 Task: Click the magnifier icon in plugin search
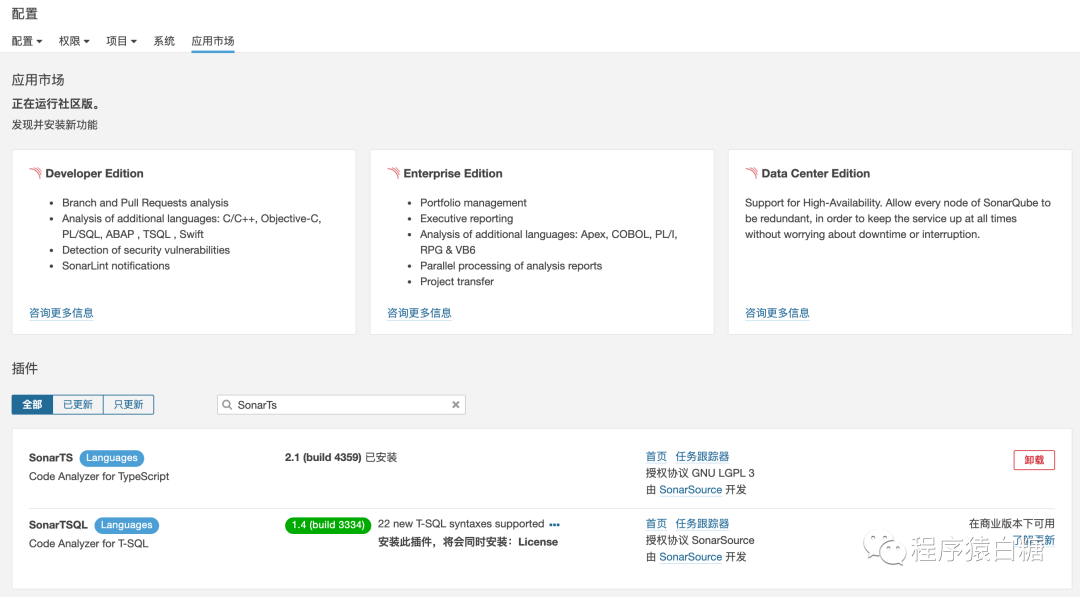pos(227,405)
